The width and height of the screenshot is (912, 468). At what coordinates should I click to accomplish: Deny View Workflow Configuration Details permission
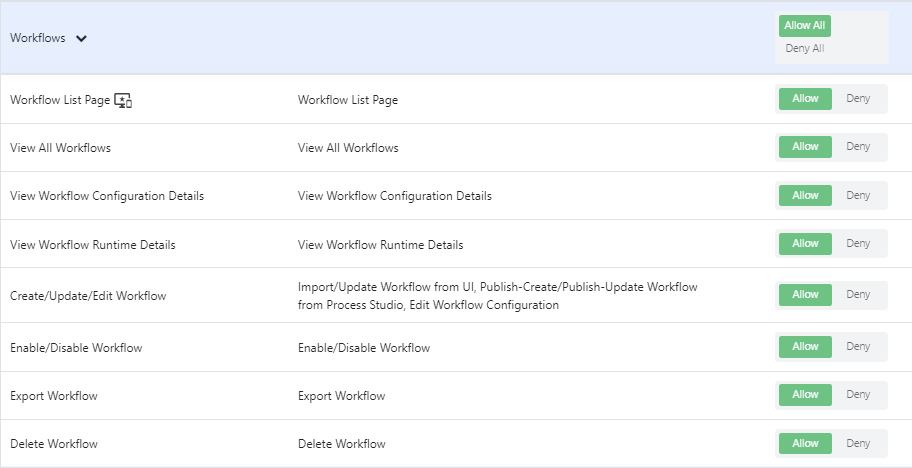pos(858,195)
